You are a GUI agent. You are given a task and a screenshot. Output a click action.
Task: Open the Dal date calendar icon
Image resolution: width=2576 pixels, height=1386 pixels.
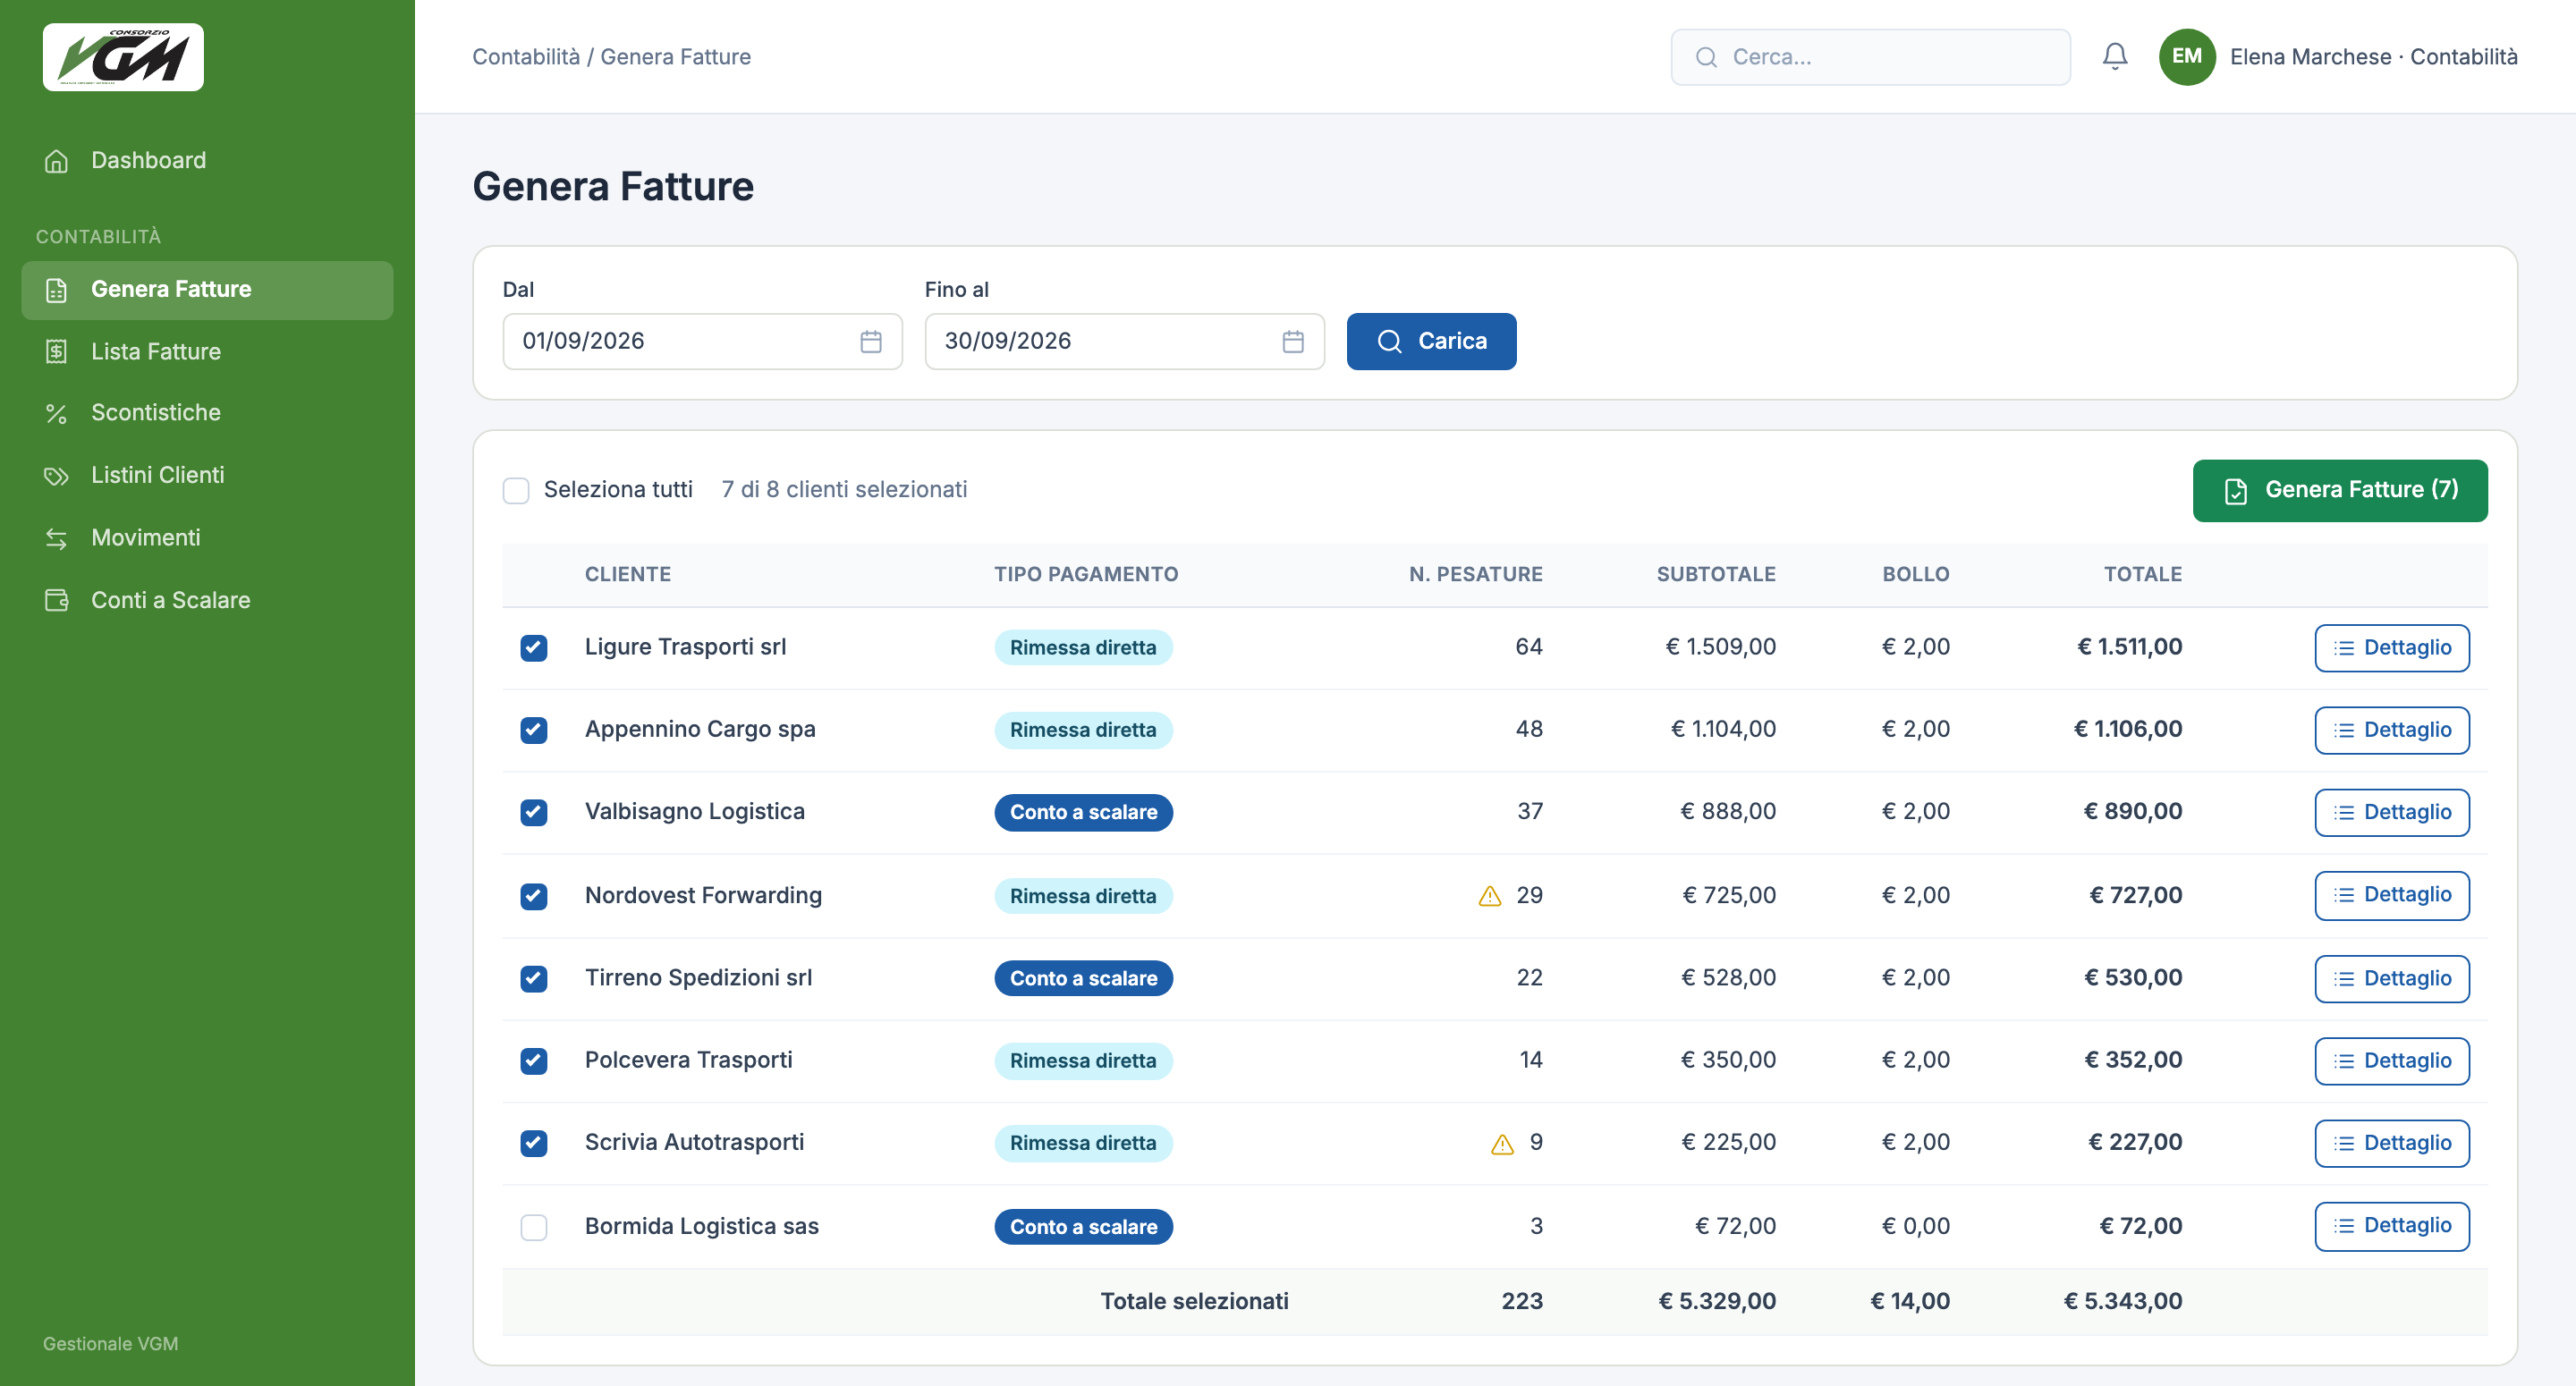pos(870,341)
